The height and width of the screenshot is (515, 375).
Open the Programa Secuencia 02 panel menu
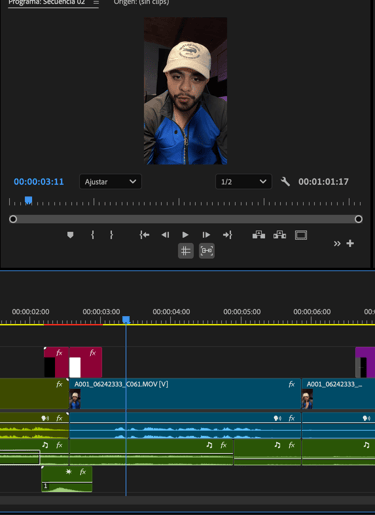[x=96, y=3]
